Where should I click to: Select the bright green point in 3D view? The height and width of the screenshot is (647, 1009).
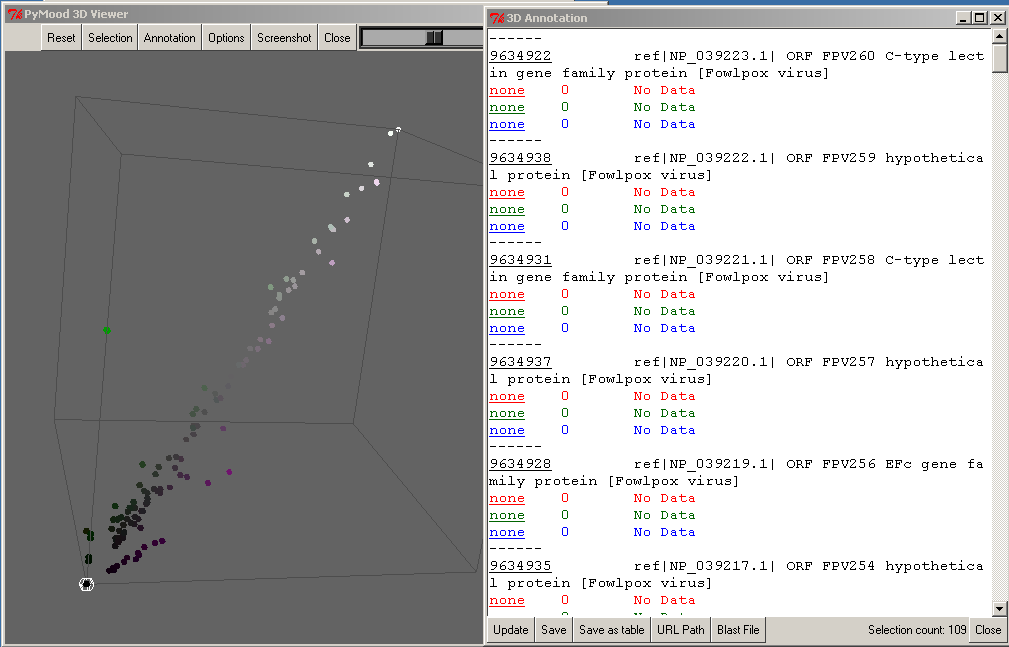pos(107,330)
